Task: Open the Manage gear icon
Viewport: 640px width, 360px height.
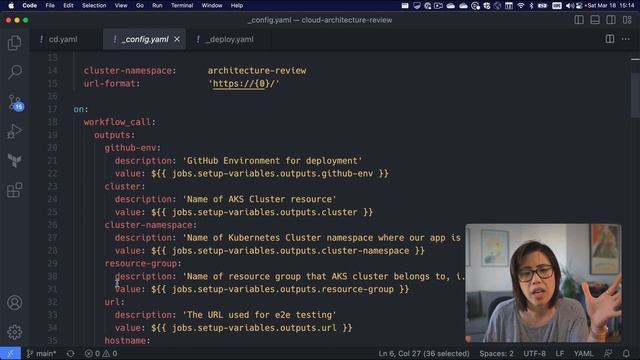Action: [x=15, y=332]
